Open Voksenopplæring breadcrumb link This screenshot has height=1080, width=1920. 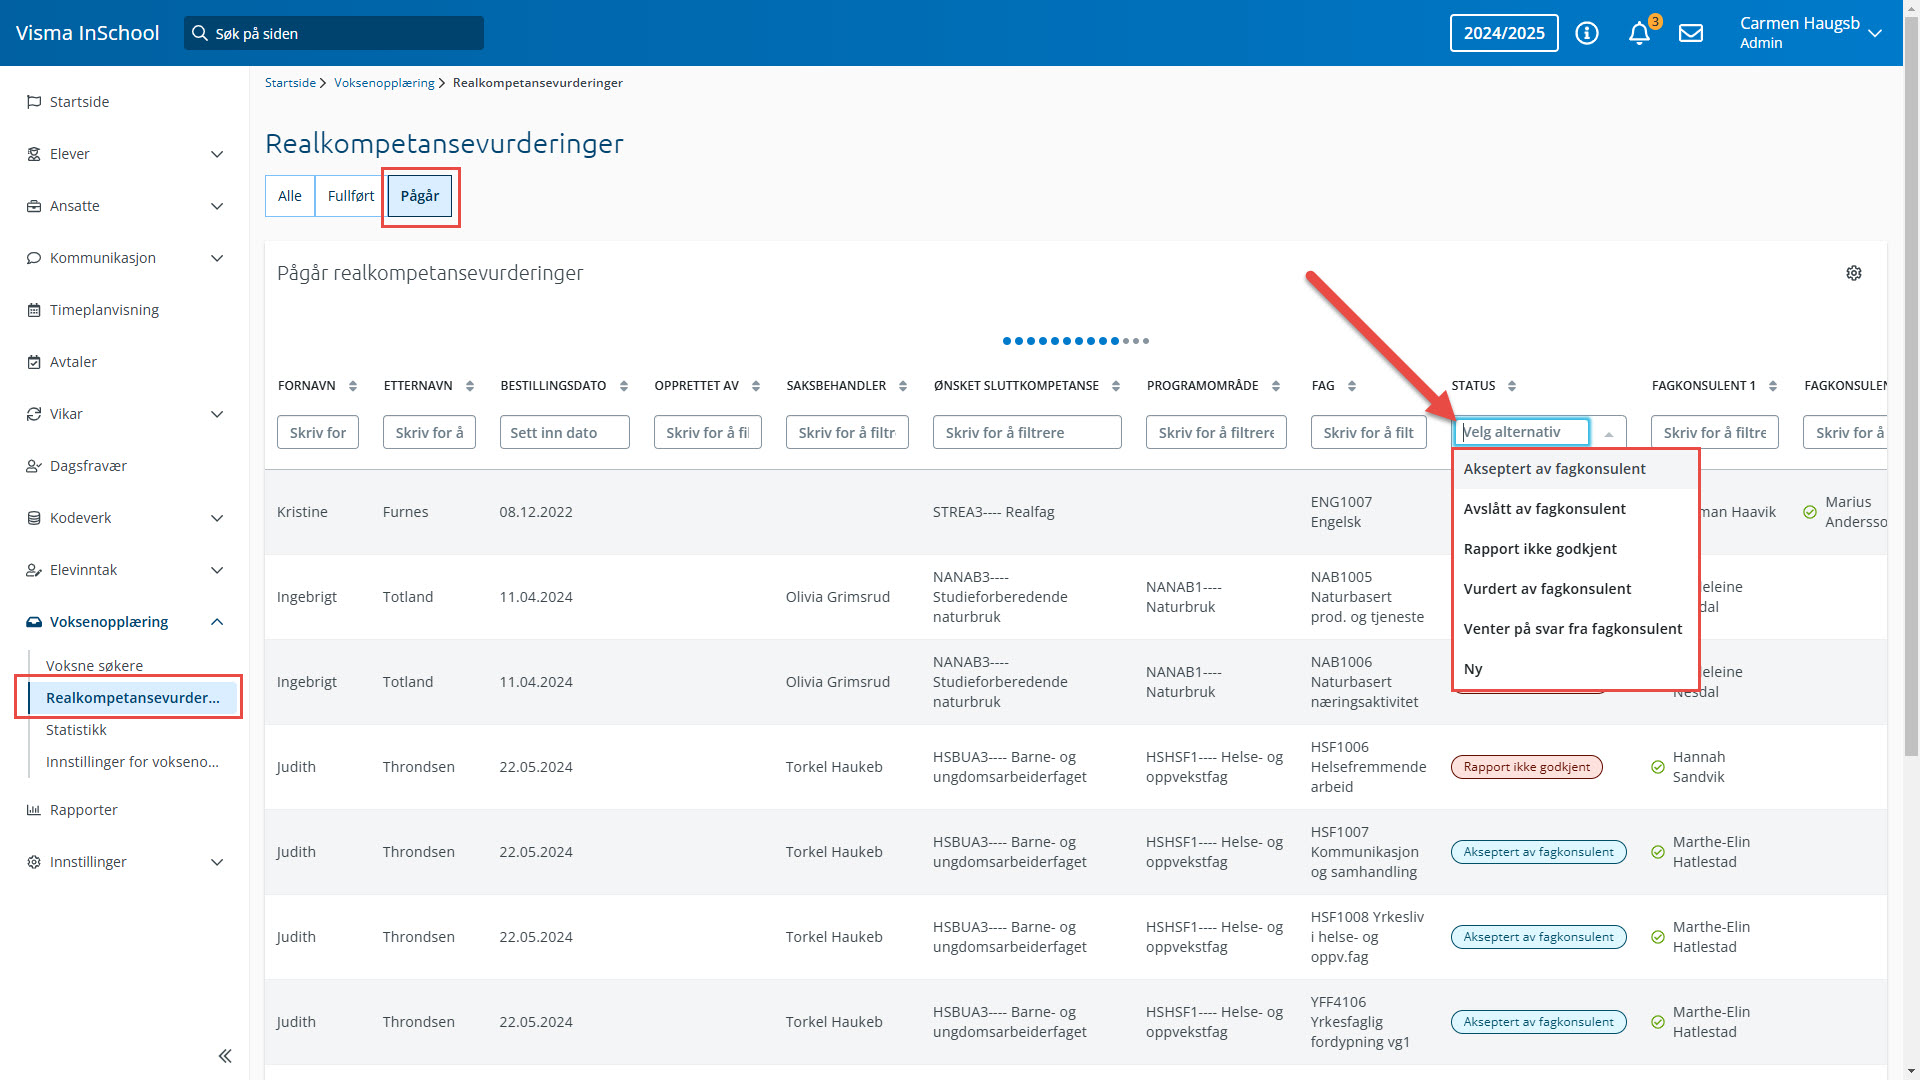click(384, 83)
